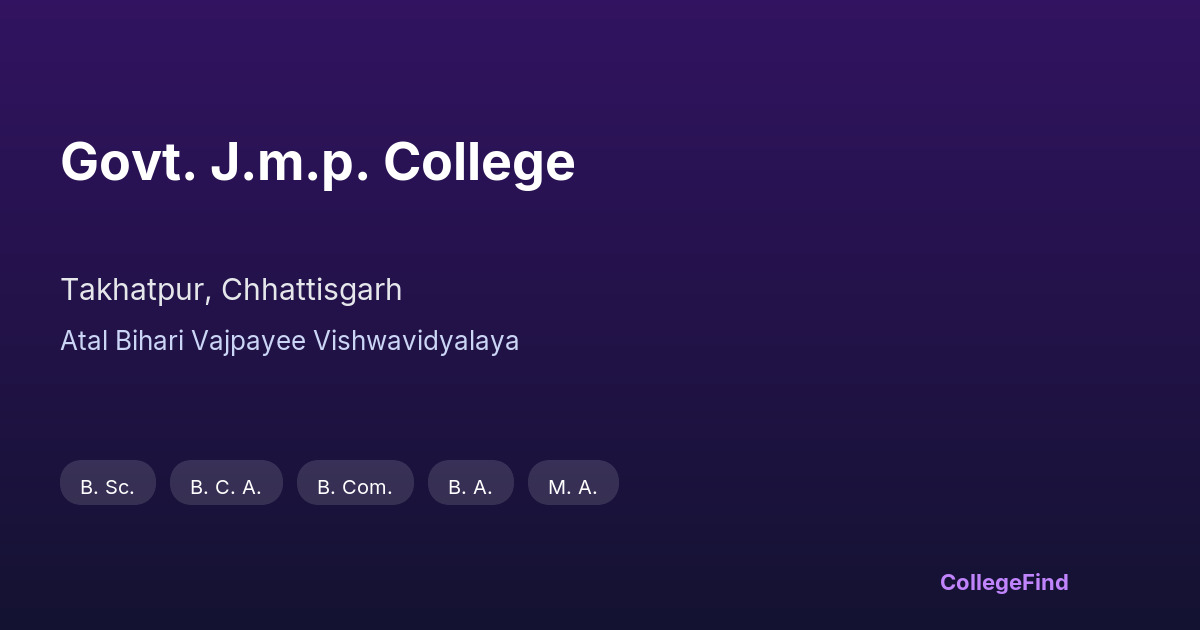Click the Takhatpur, Chhattisgarh location line
Screen dimensions: 1200x630
(x=231, y=290)
